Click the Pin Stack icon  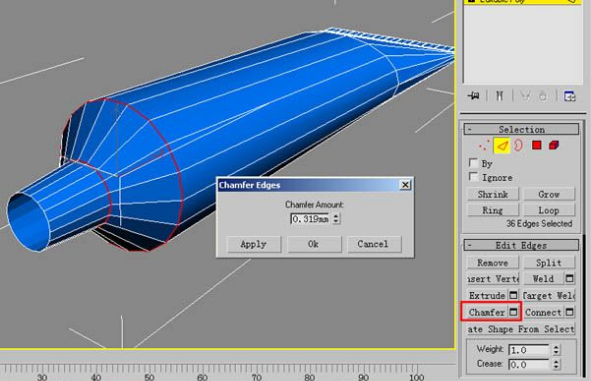click(473, 96)
